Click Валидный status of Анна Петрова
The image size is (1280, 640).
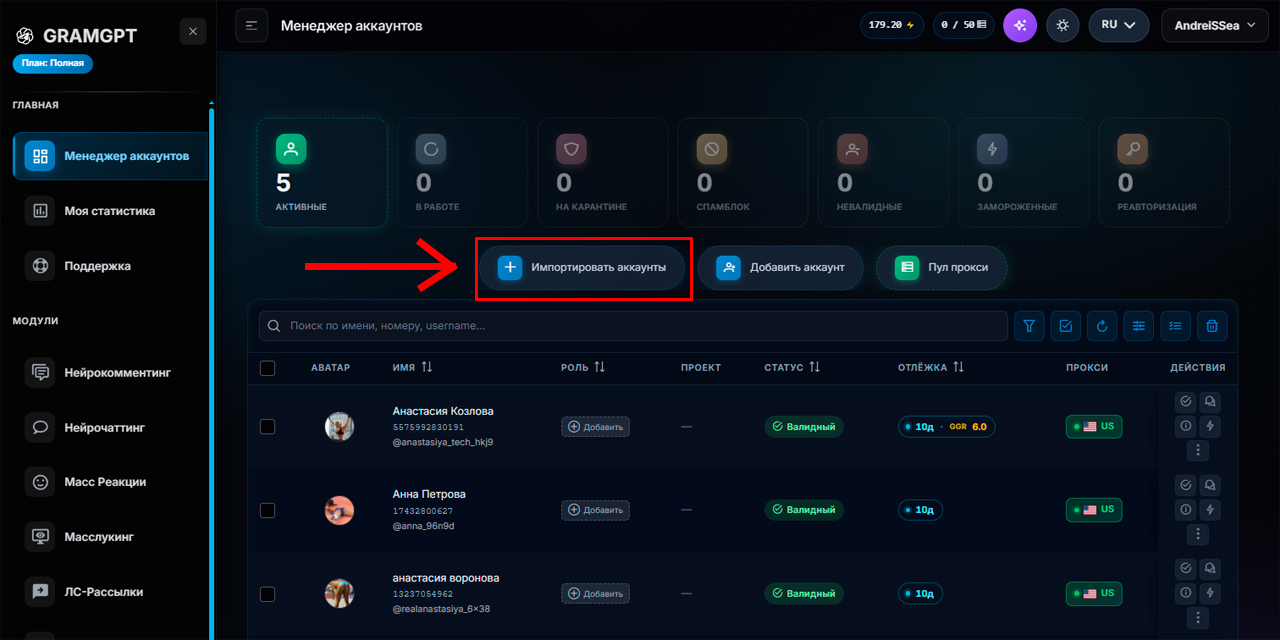[x=804, y=510]
